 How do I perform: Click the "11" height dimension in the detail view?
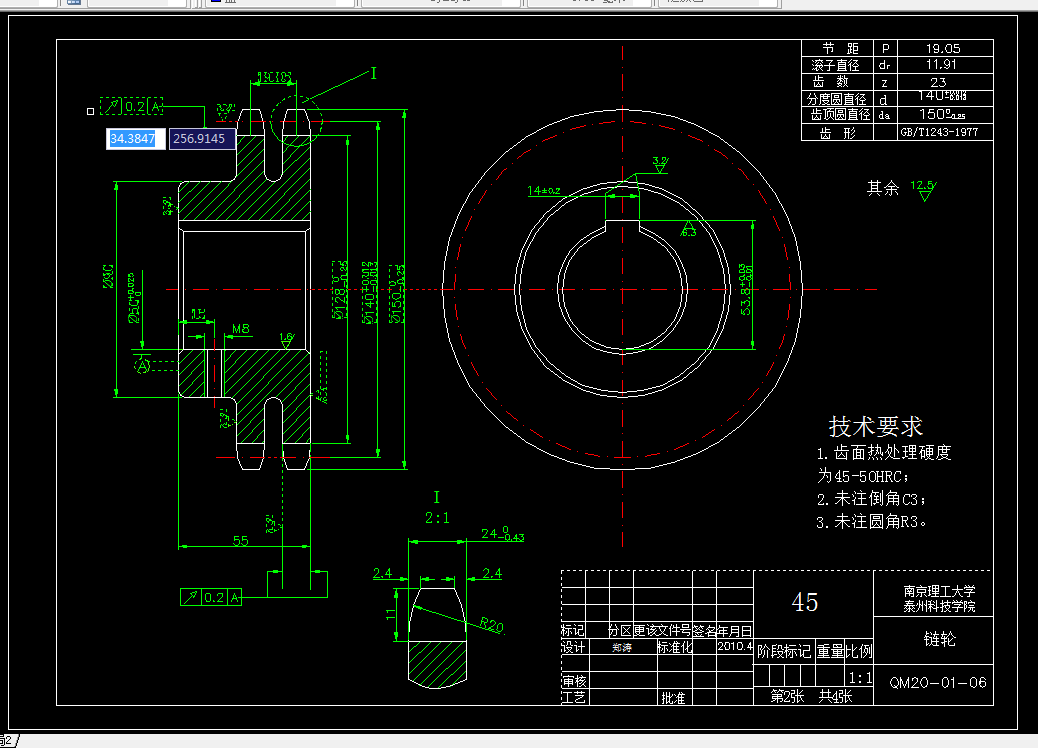click(x=391, y=614)
